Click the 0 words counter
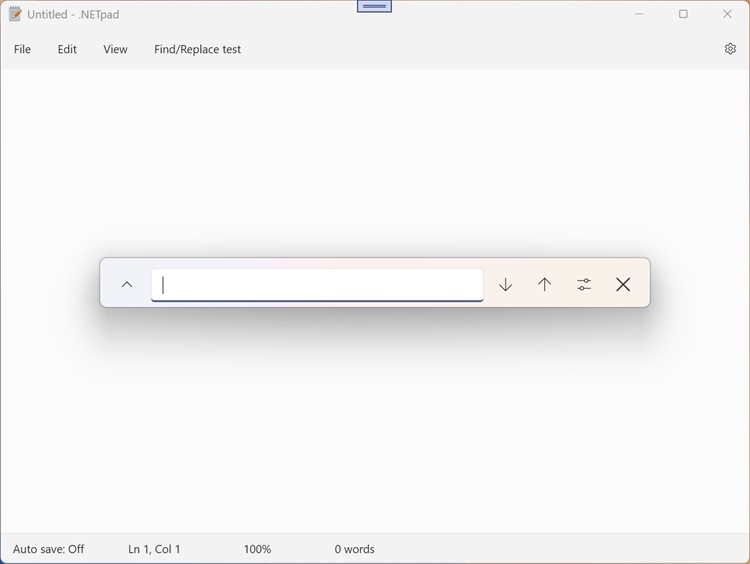This screenshot has height=564, width=750. click(354, 549)
